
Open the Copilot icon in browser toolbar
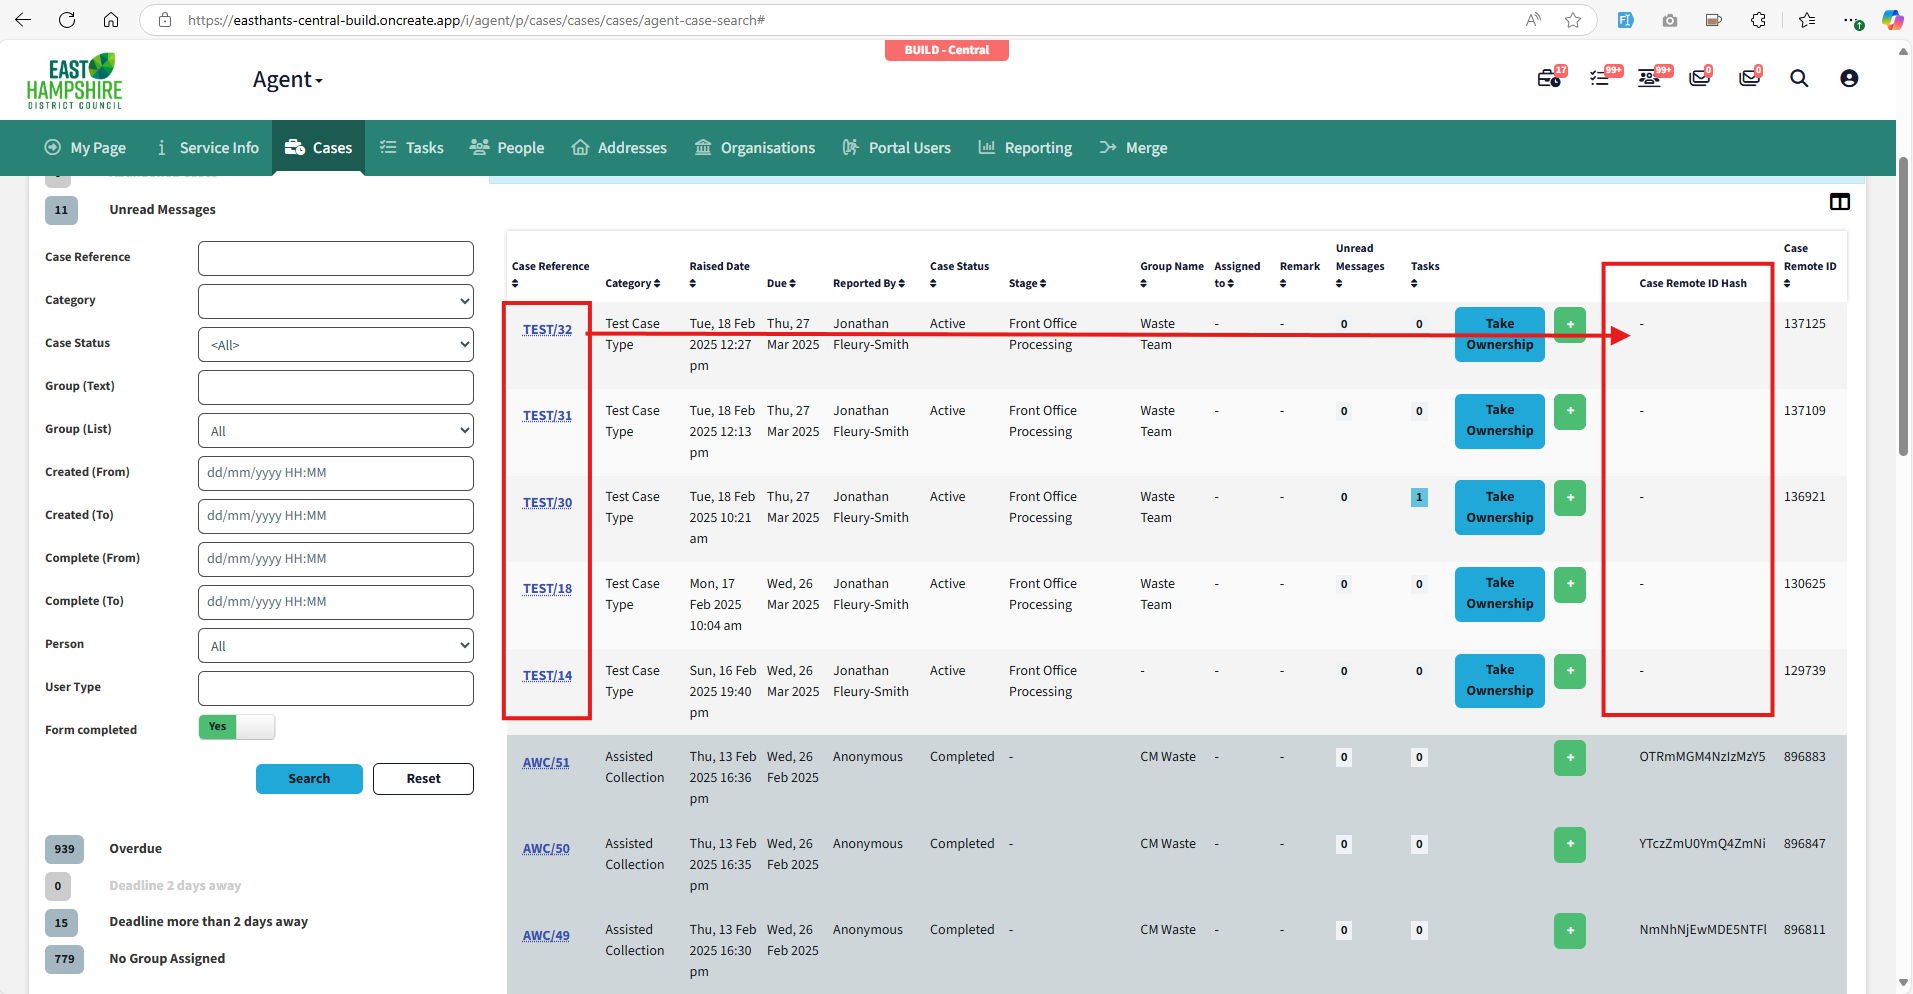click(1892, 20)
